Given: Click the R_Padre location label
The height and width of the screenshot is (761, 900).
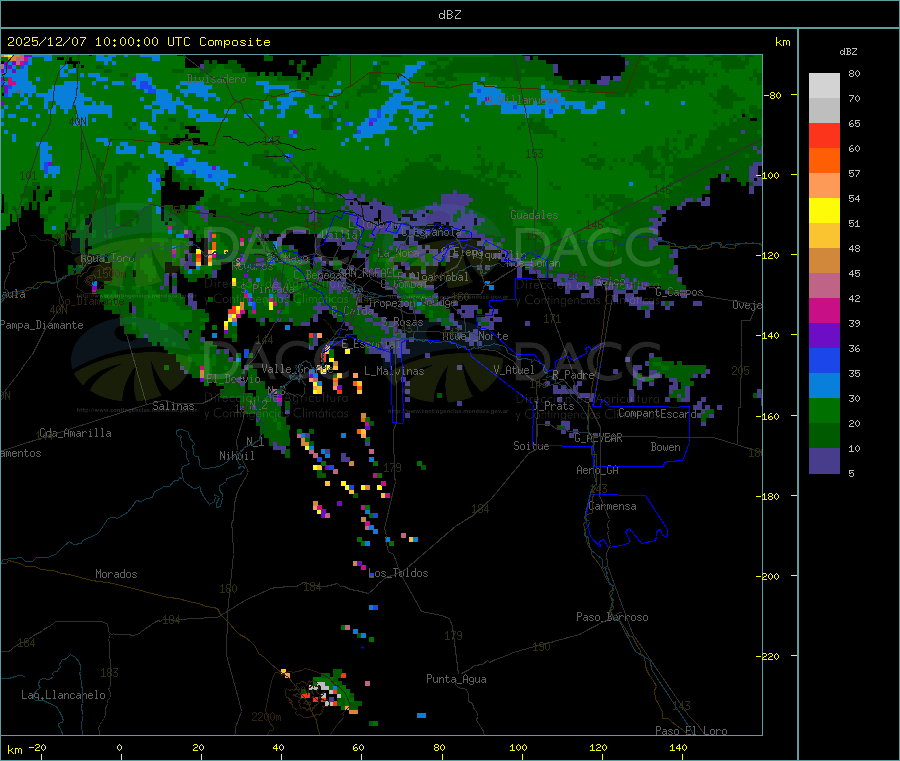Looking at the screenshot, I should 573,375.
